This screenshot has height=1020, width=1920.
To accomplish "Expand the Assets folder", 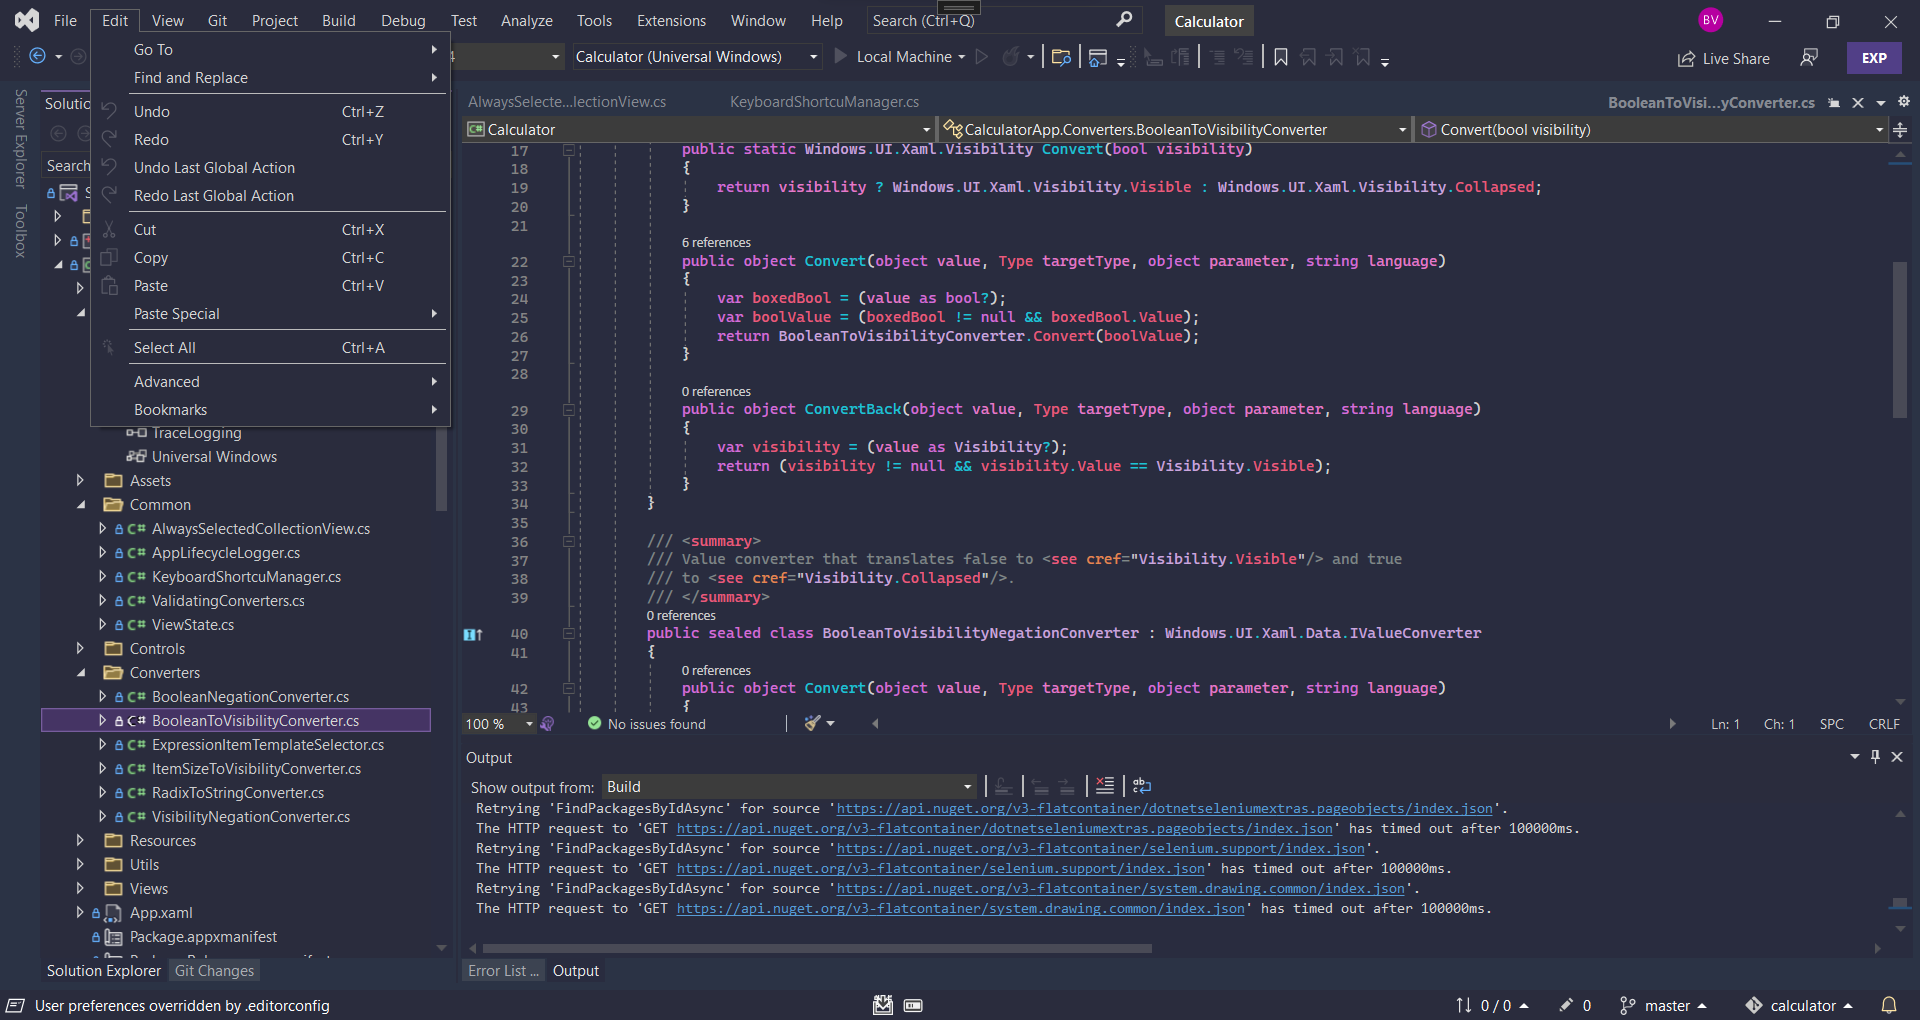I will point(80,481).
